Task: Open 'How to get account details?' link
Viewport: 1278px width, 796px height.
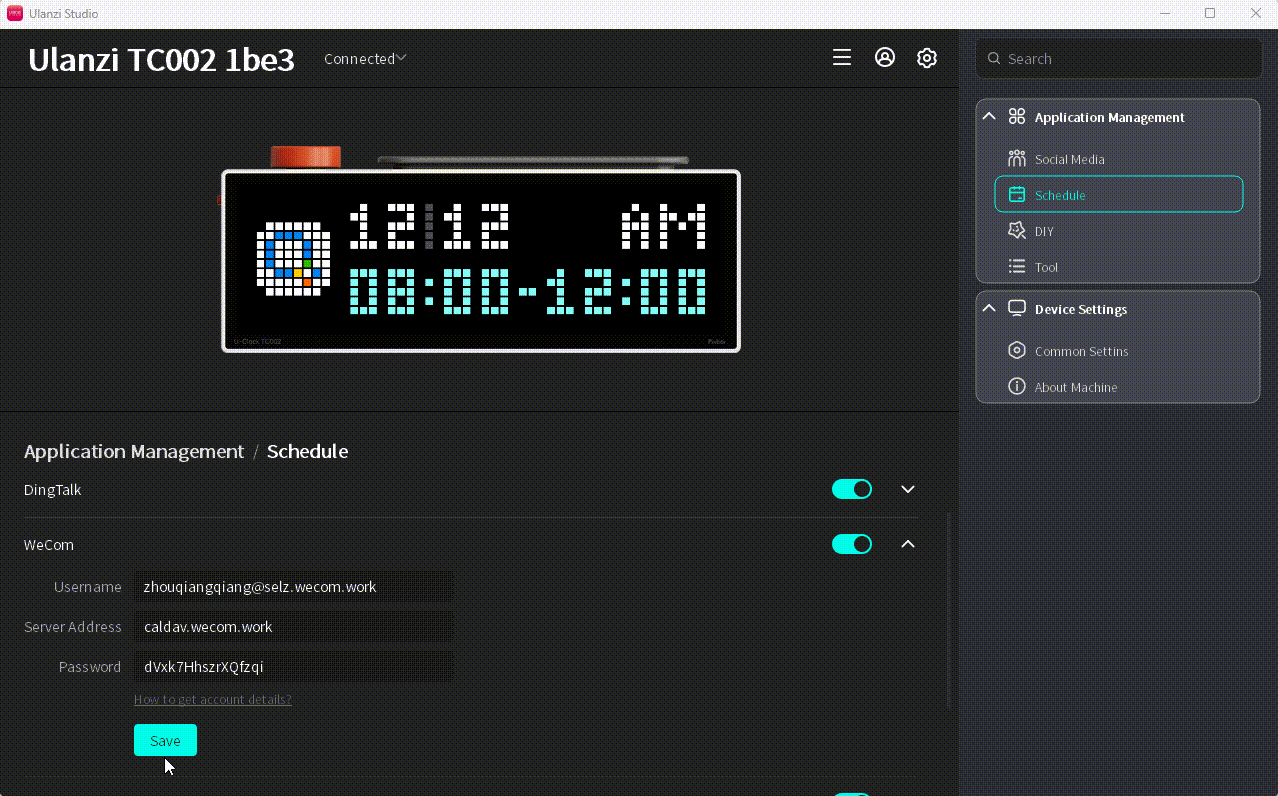Action: coord(213,699)
